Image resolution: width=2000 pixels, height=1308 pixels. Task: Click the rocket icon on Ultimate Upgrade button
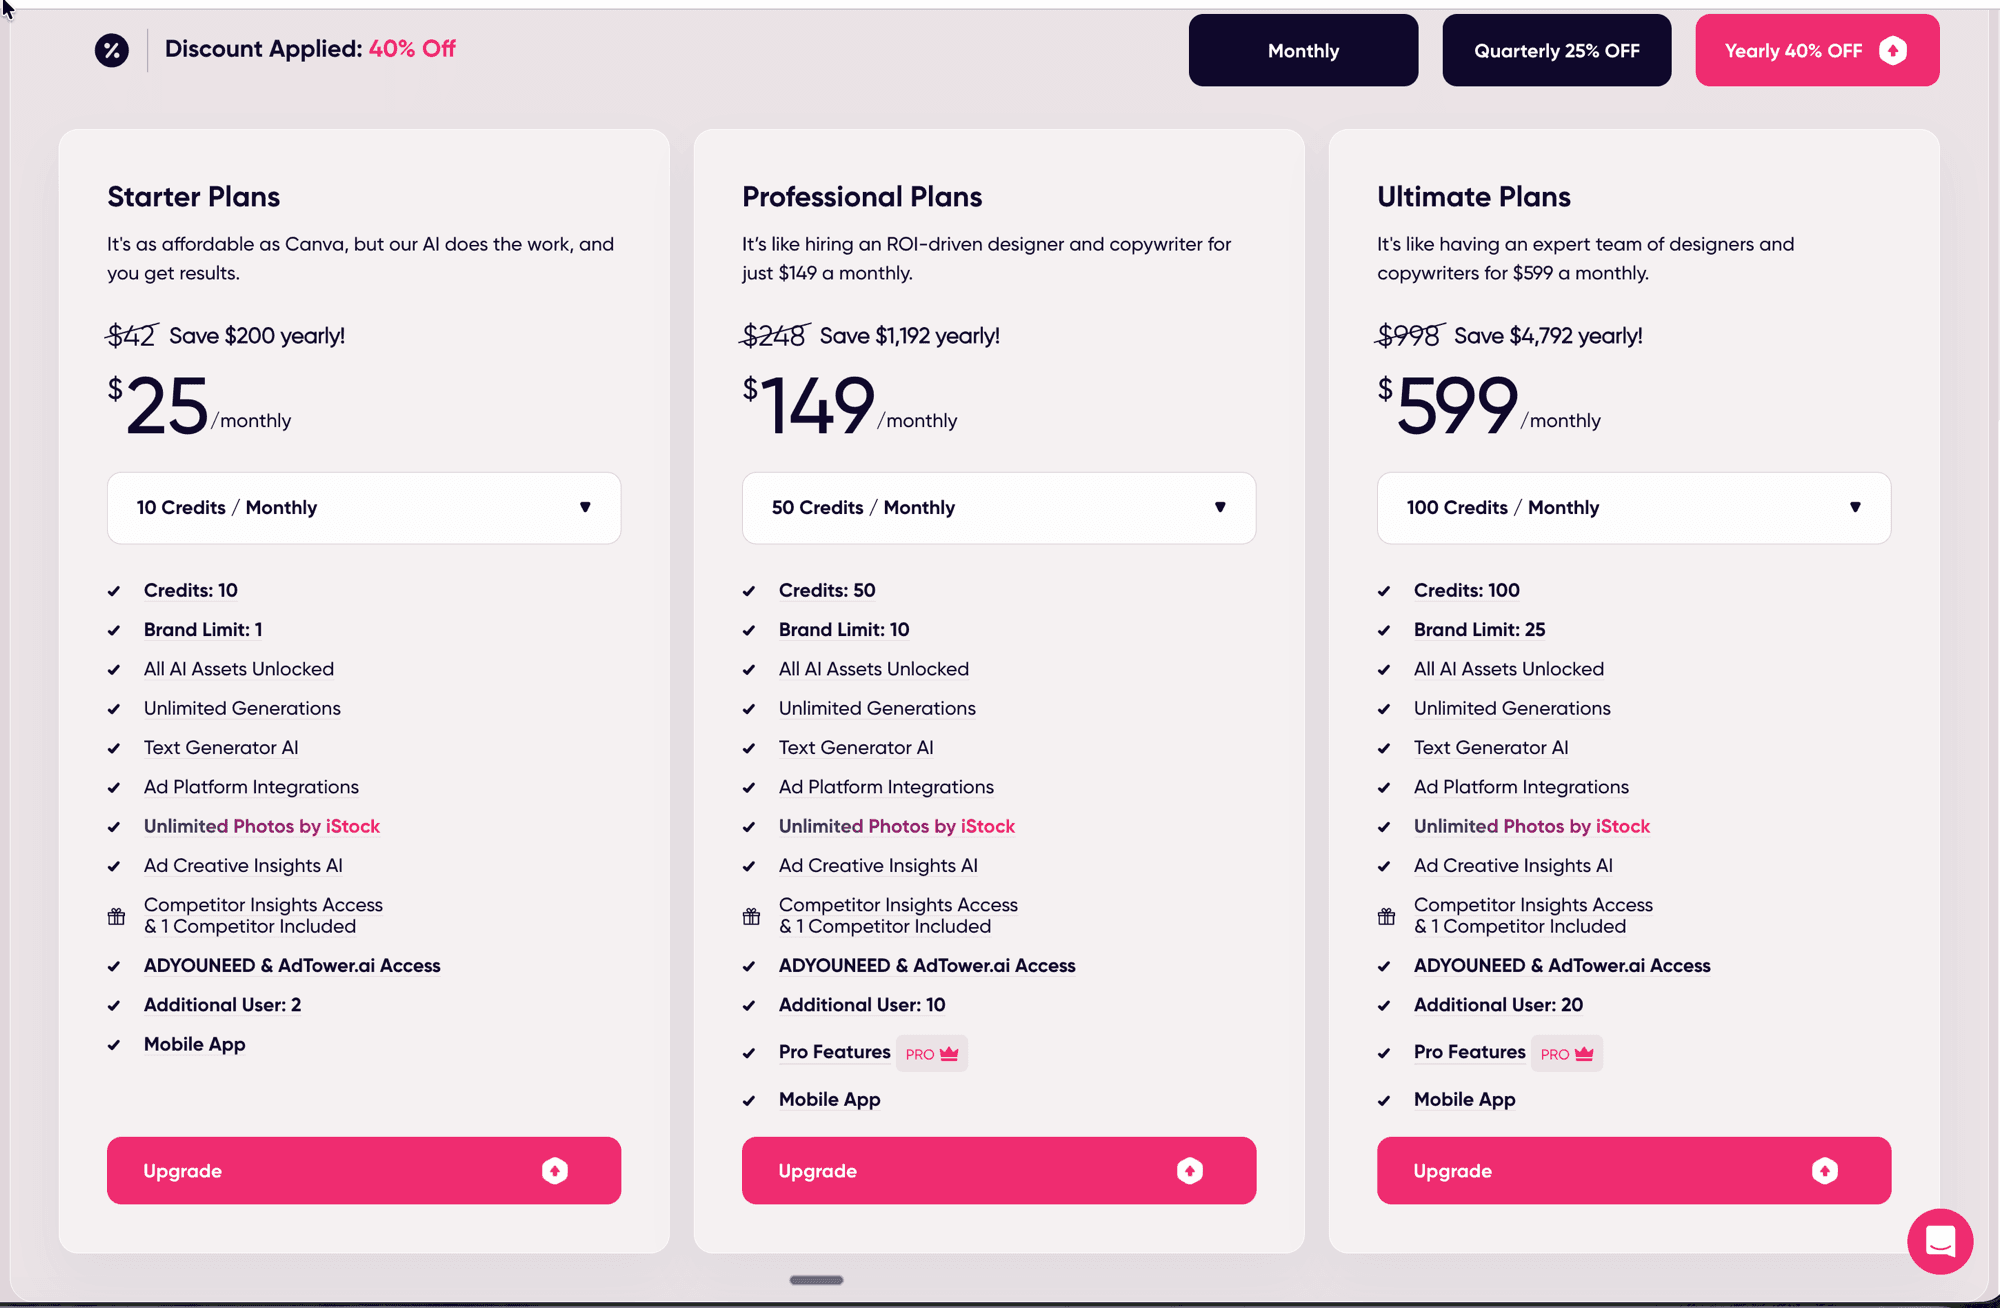point(1824,1170)
